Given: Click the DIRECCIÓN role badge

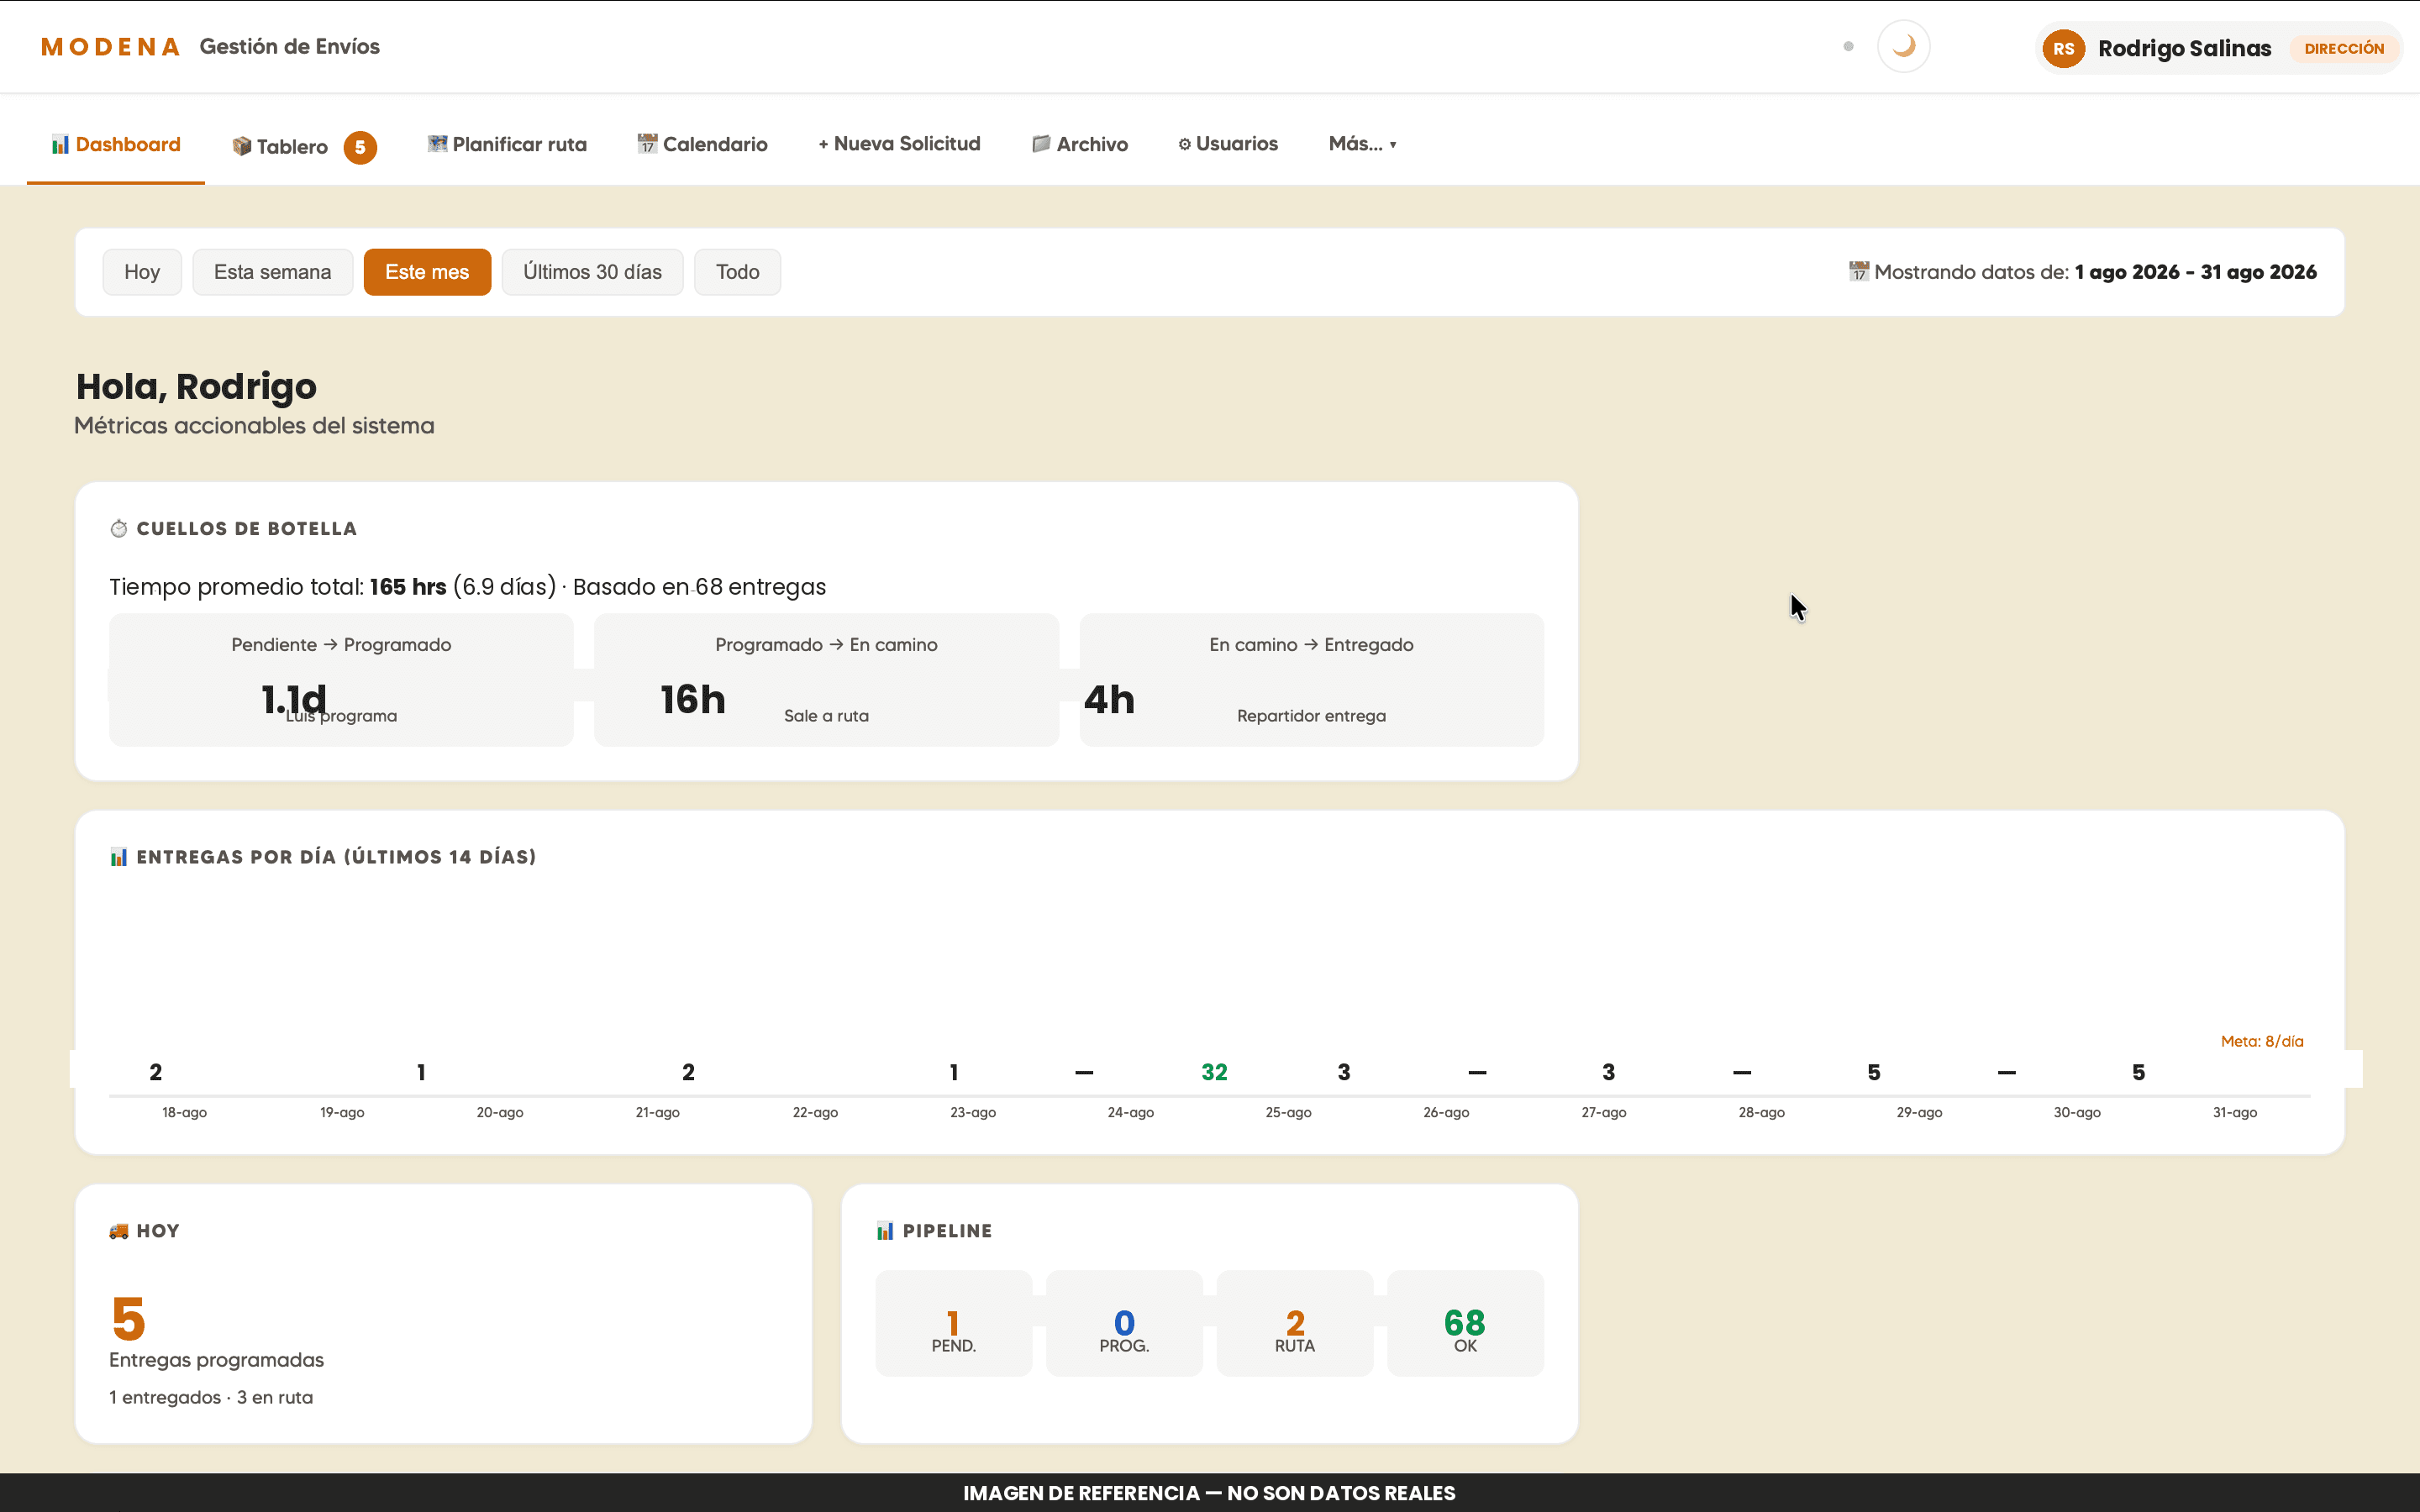Looking at the screenshot, I should pyautogui.click(x=2344, y=48).
